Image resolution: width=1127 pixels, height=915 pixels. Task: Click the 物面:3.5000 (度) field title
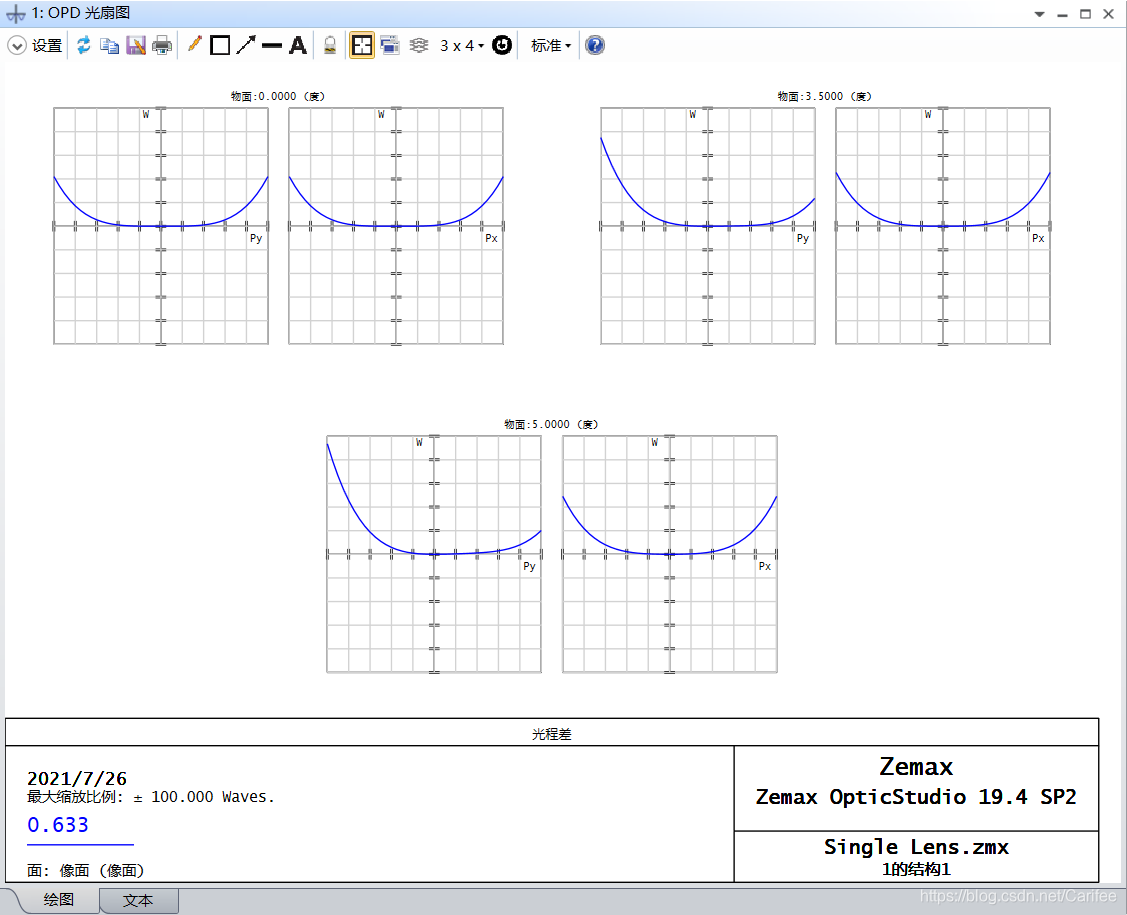824,96
